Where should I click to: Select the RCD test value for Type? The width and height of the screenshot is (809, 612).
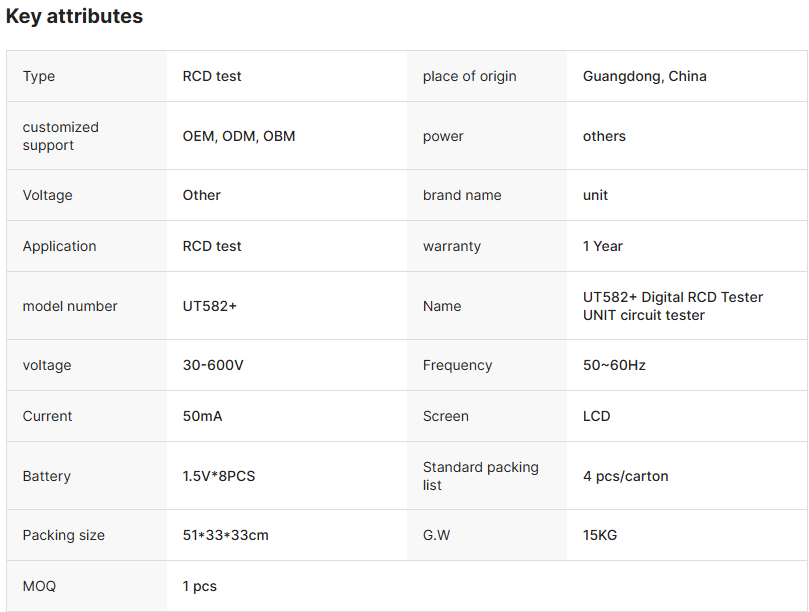[212, 76]
